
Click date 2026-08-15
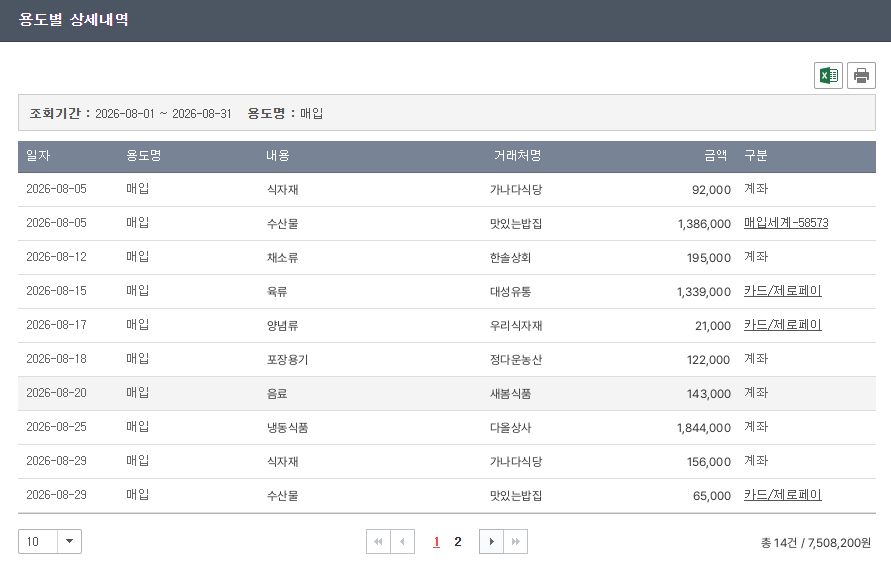[x=56, y=291]
